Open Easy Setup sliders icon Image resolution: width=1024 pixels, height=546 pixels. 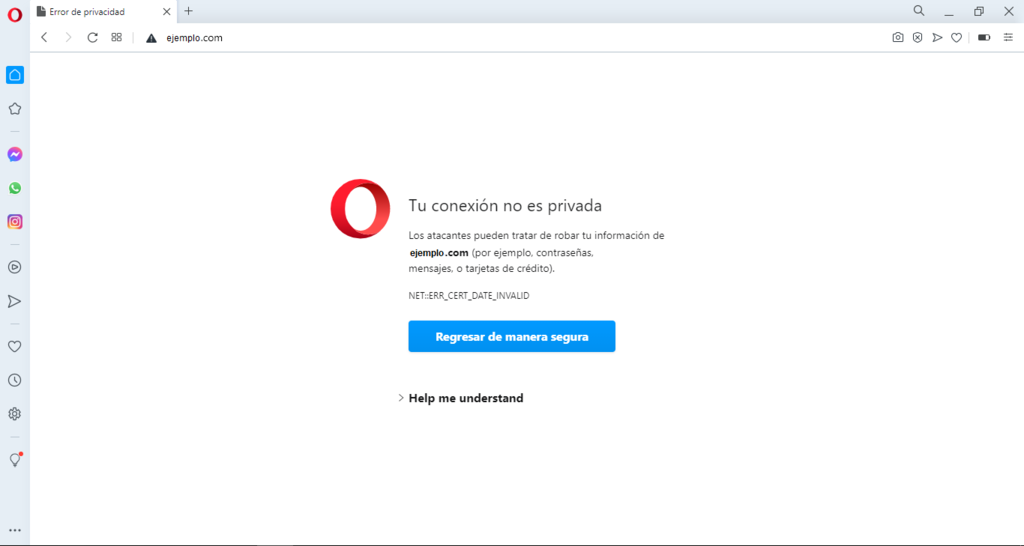[x=1008, y=38]
